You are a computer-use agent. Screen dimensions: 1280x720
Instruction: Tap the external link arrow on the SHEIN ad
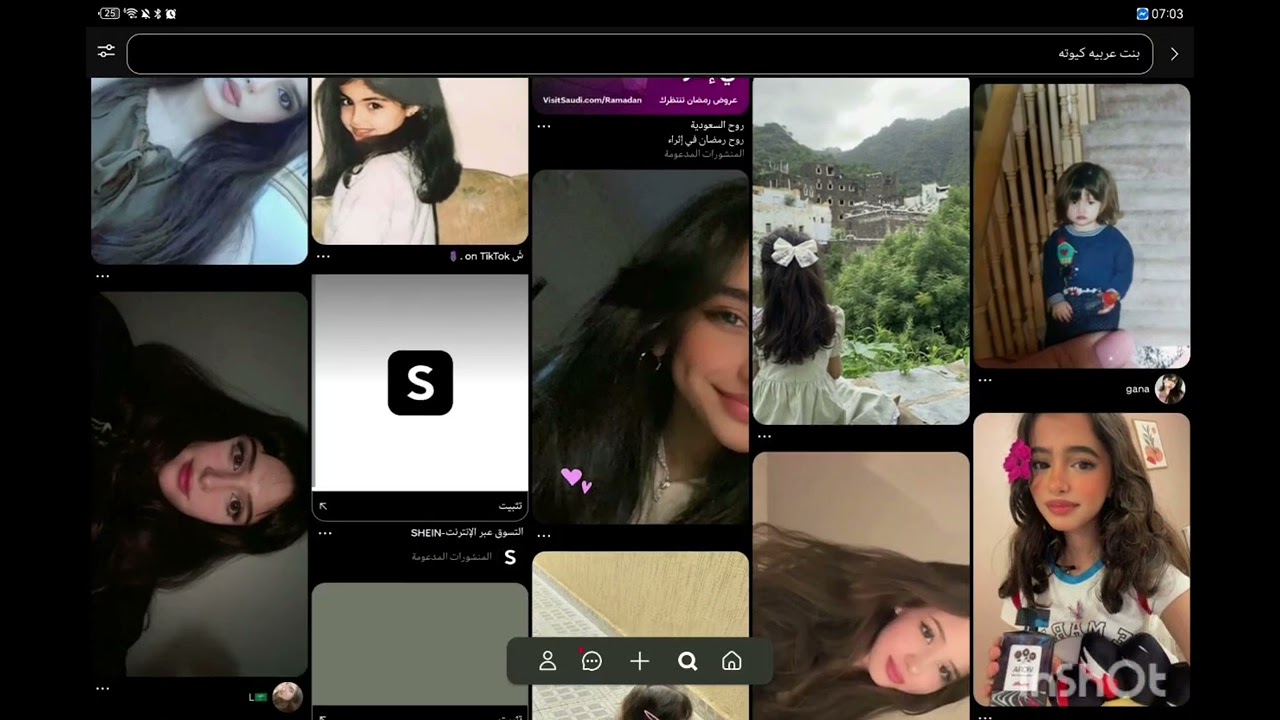tap(323, 507)
